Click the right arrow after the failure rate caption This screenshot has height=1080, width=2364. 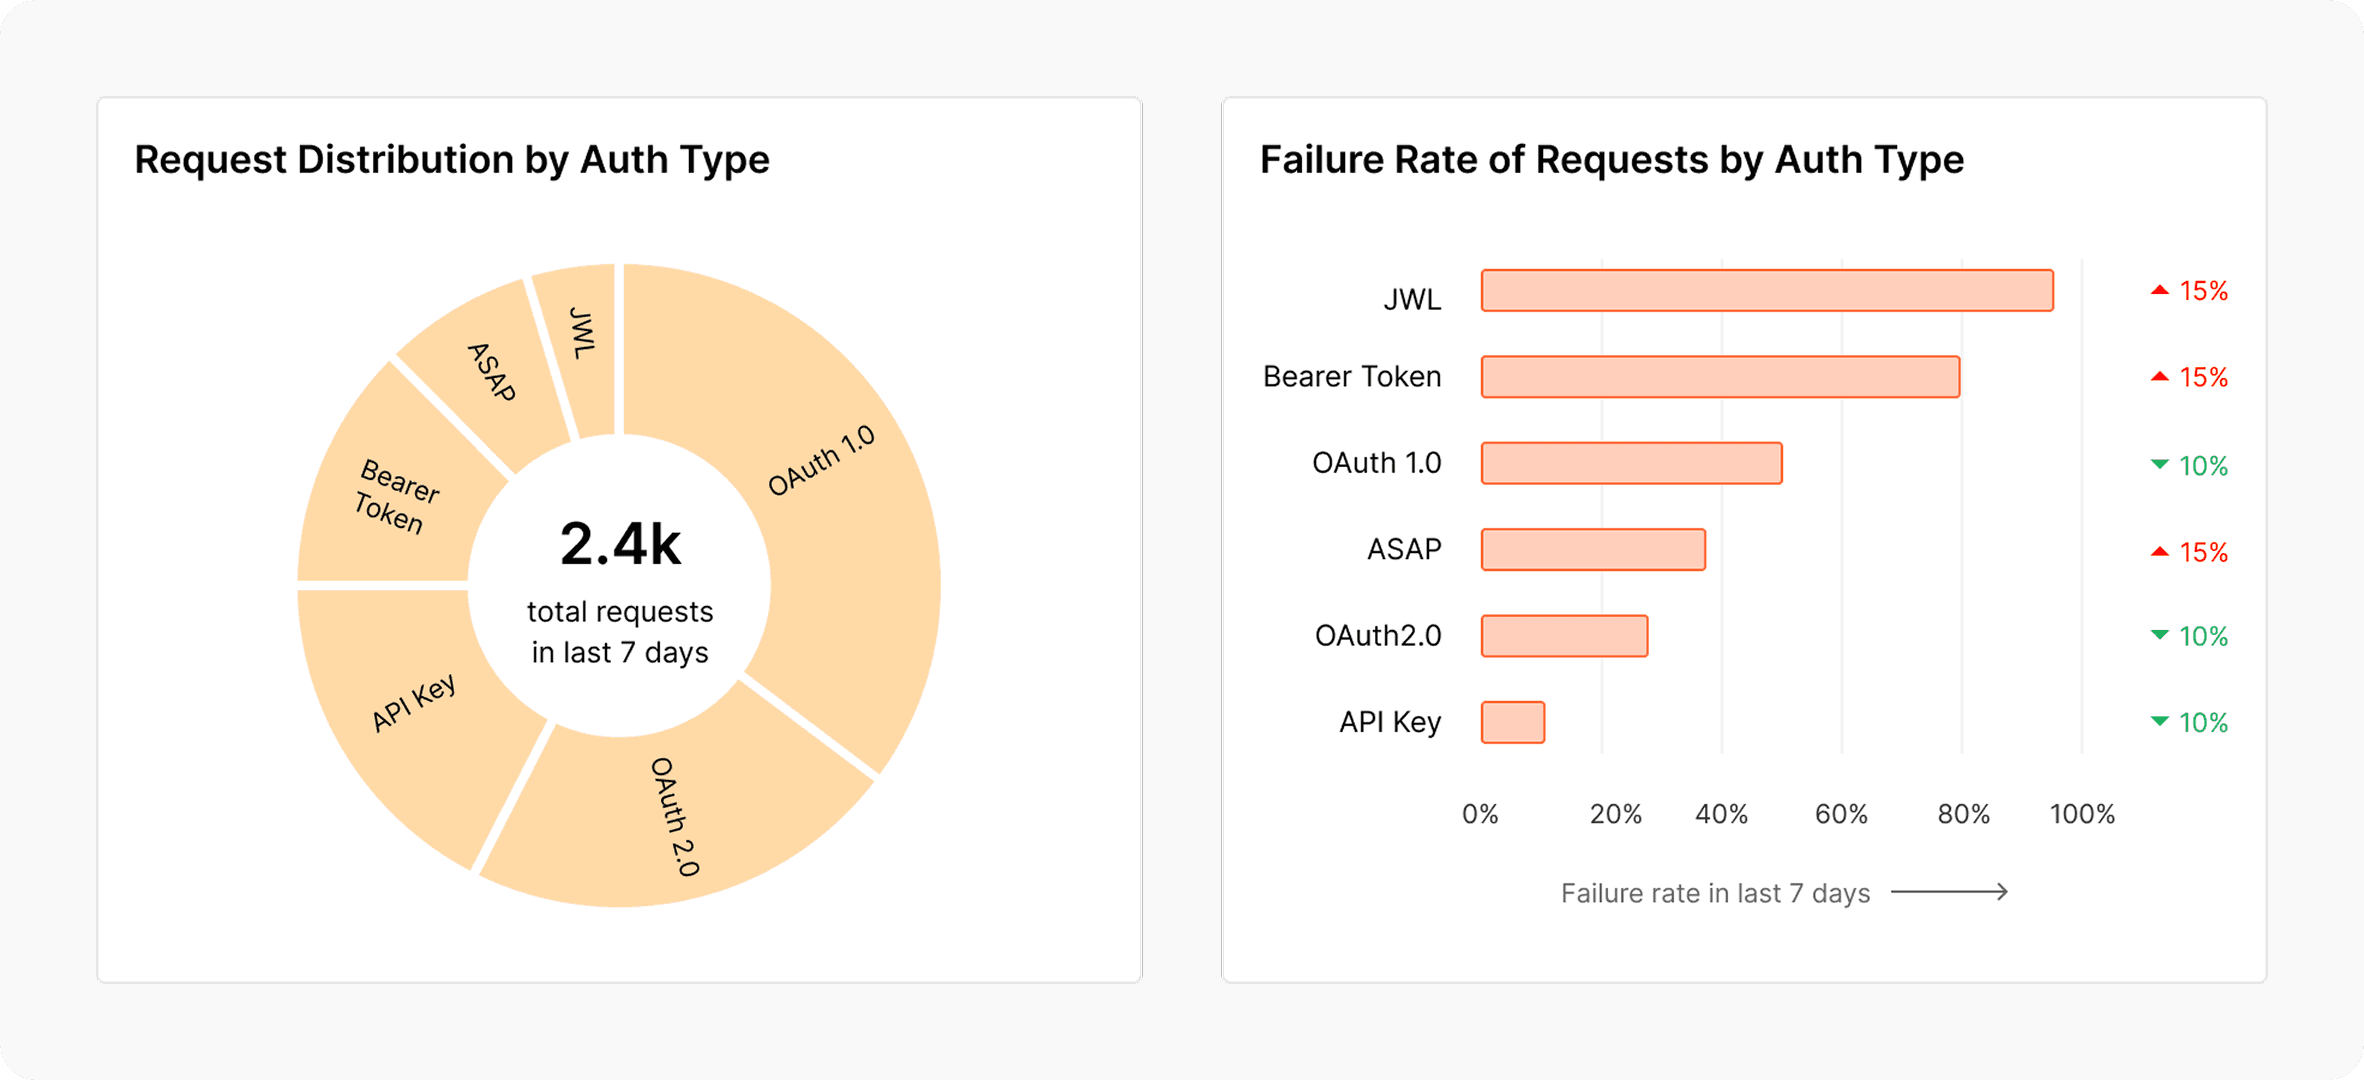pyautogui.click(x=1949, y=892)
